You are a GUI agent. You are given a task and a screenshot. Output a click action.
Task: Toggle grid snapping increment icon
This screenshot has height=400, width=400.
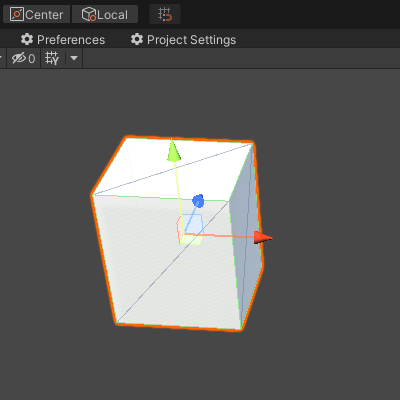point(165,14)
